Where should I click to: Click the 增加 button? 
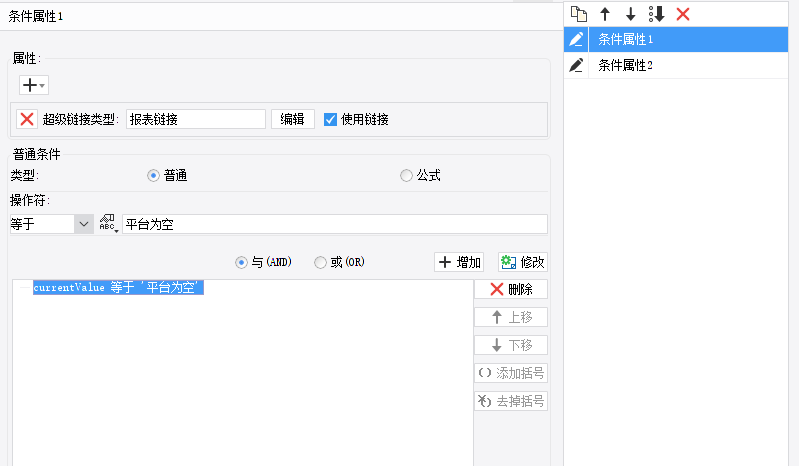(x=459, y=262)
